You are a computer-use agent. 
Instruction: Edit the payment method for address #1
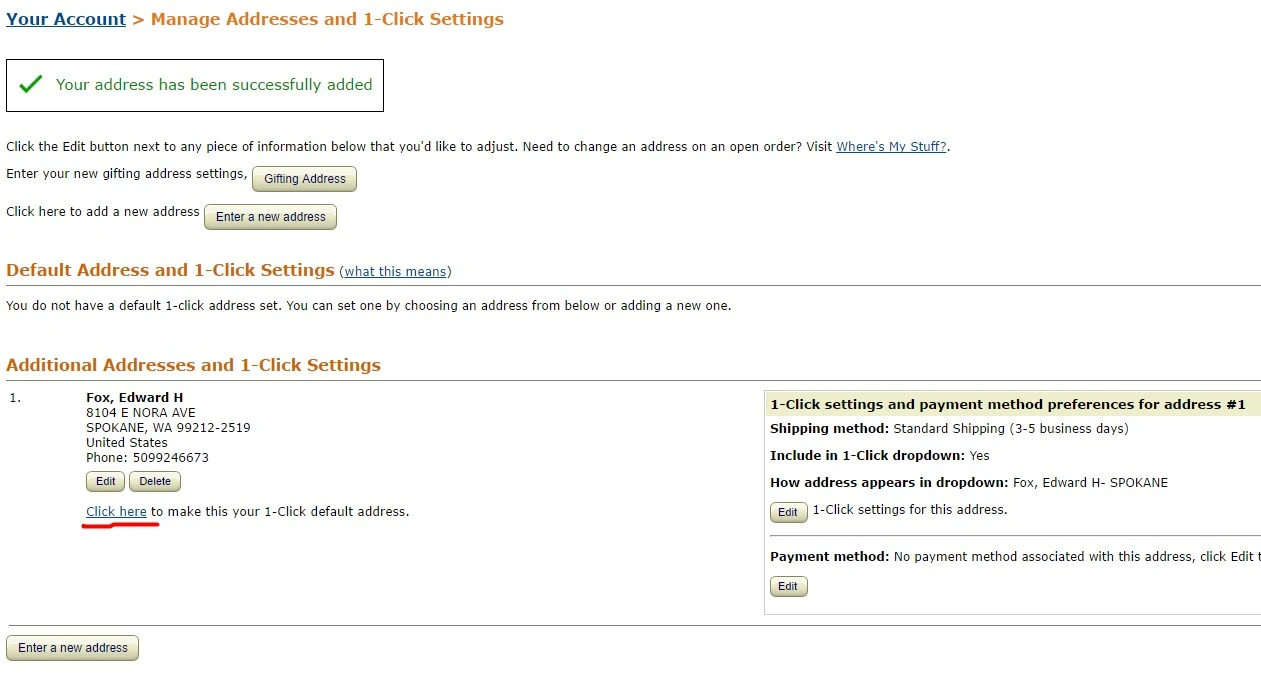pos(788,586)
